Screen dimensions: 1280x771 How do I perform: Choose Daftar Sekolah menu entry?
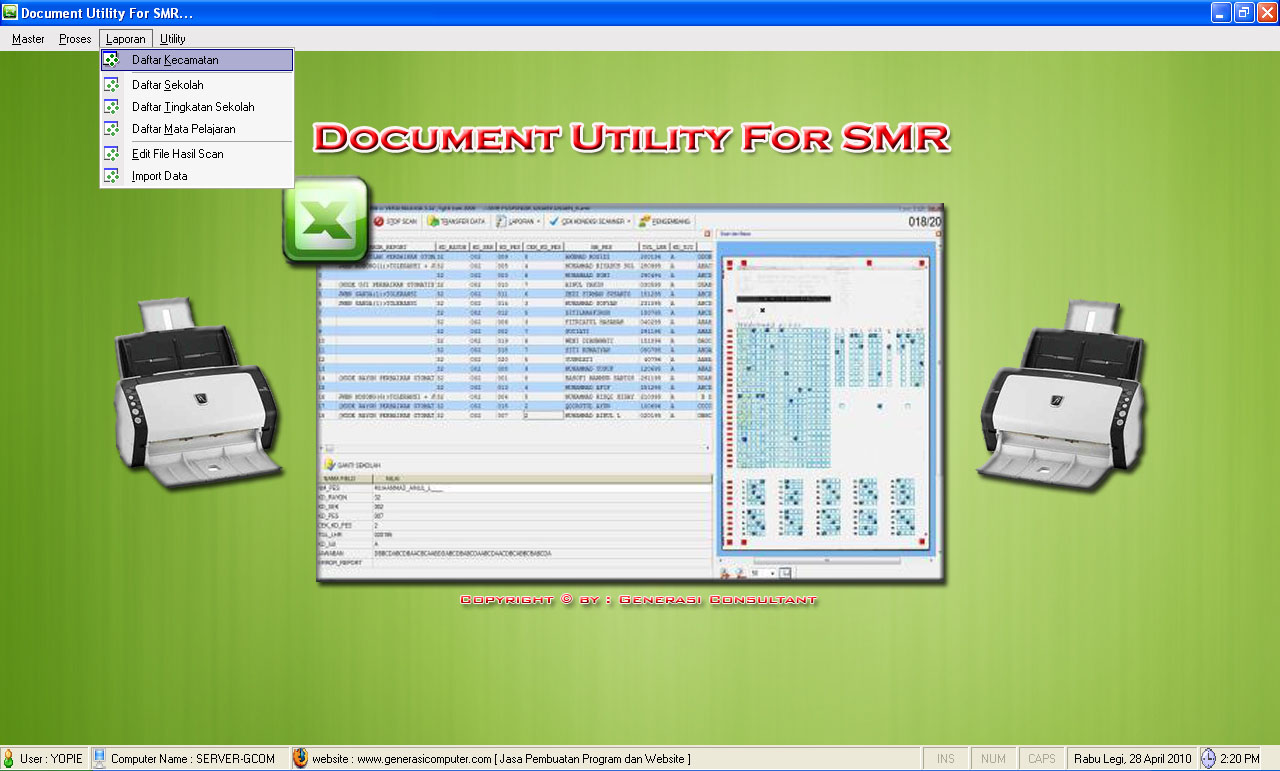168,85
